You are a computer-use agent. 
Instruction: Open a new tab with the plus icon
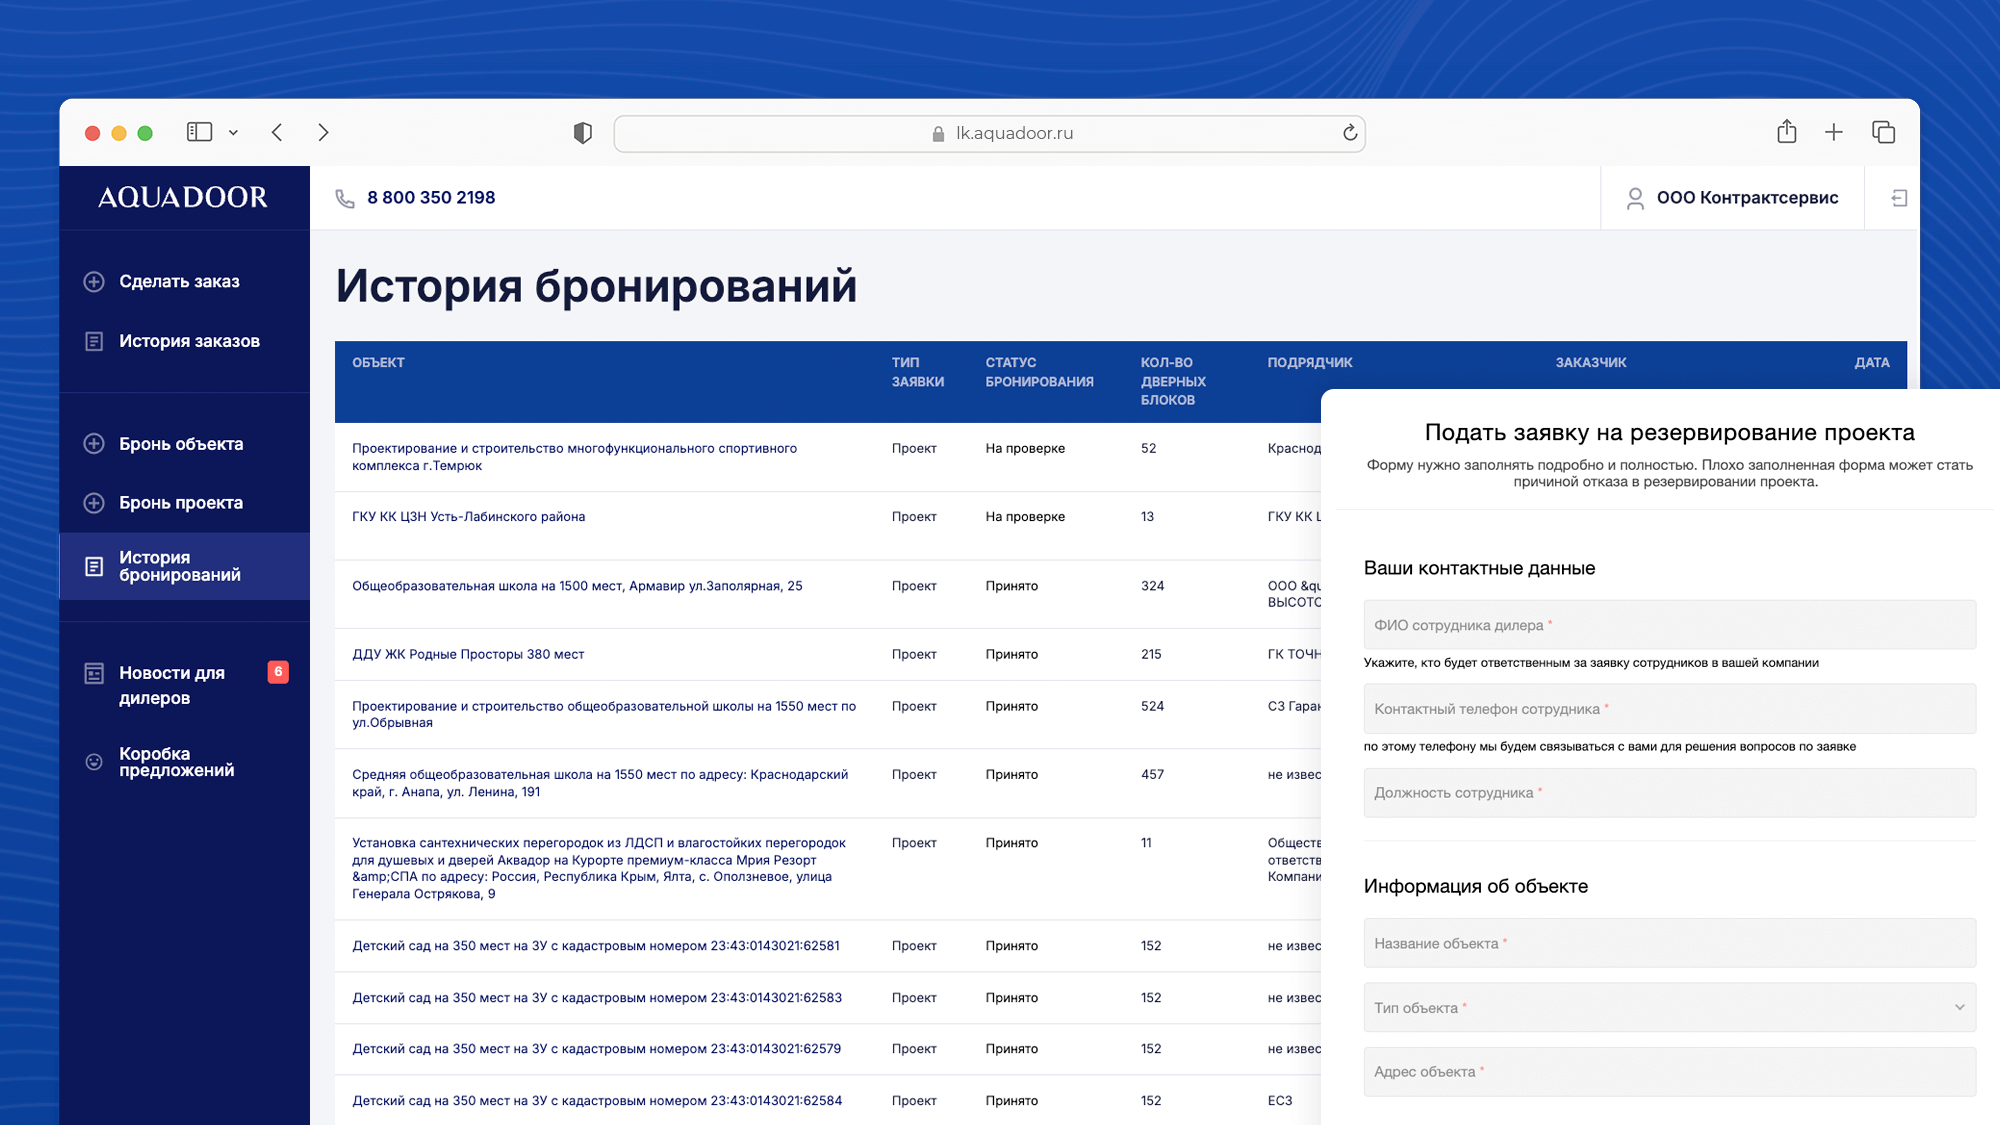pyautogui.click(x=1834, y=131)
